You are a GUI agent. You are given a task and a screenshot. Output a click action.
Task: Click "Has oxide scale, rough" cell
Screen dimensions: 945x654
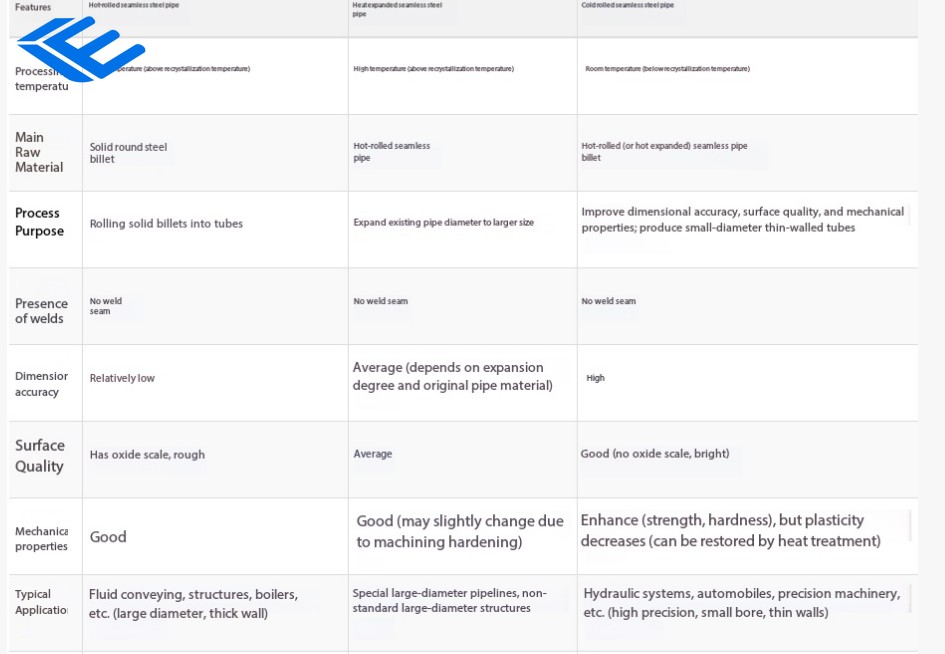click(x=147, y=455)
